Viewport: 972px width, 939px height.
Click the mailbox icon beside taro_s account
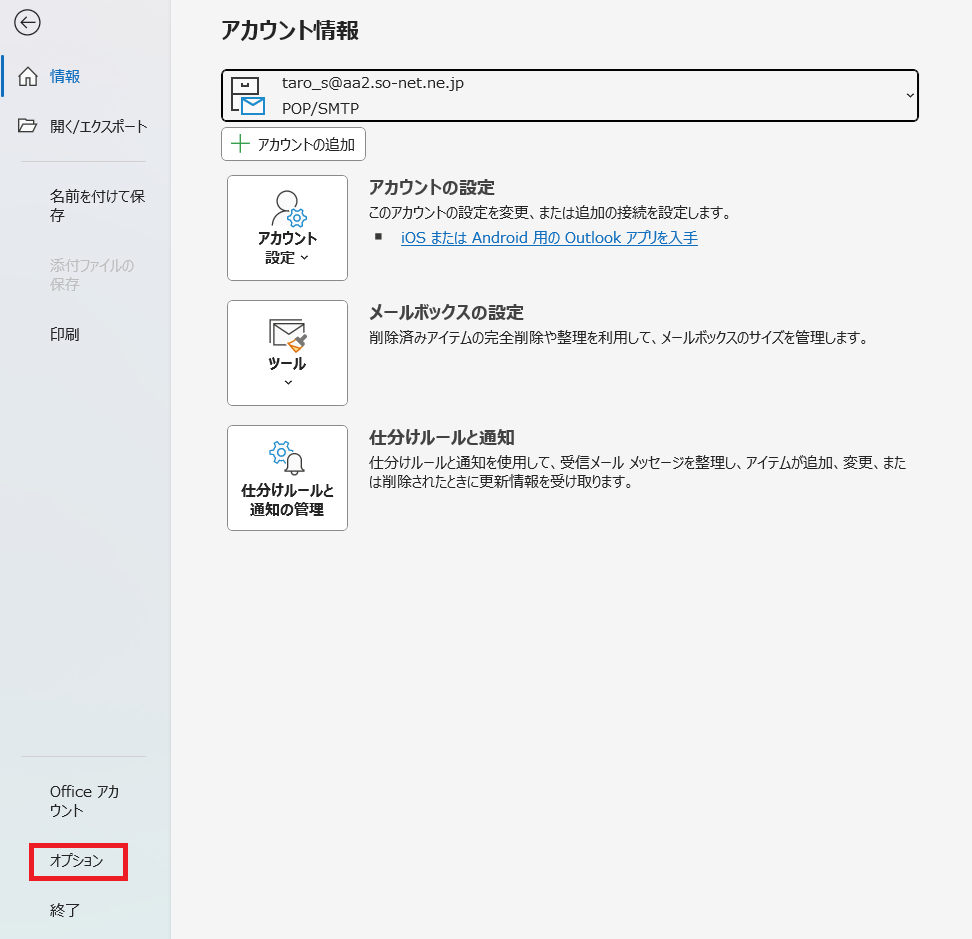(x=247, y=96)
